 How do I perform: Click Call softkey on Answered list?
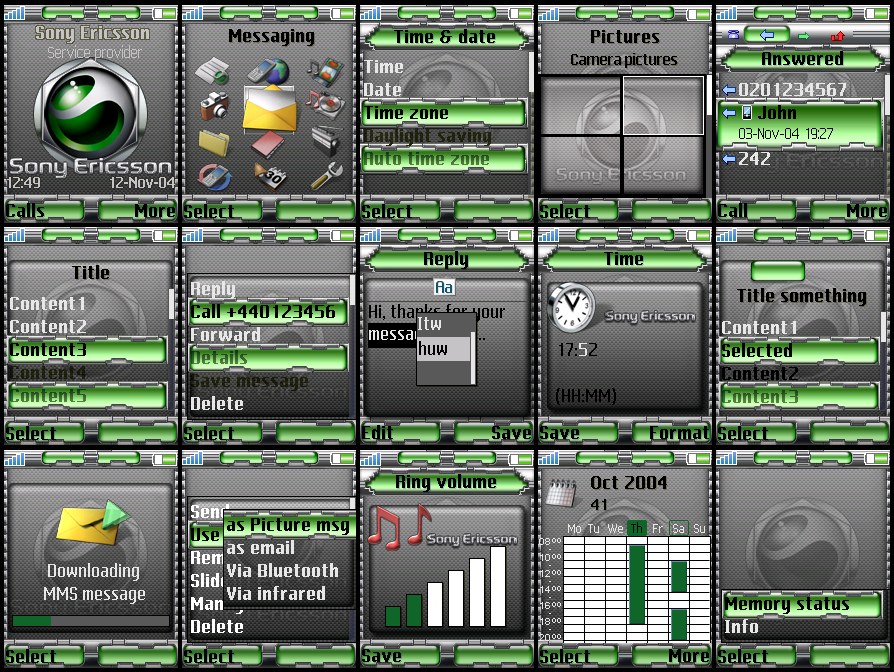(x=756, y=211)
